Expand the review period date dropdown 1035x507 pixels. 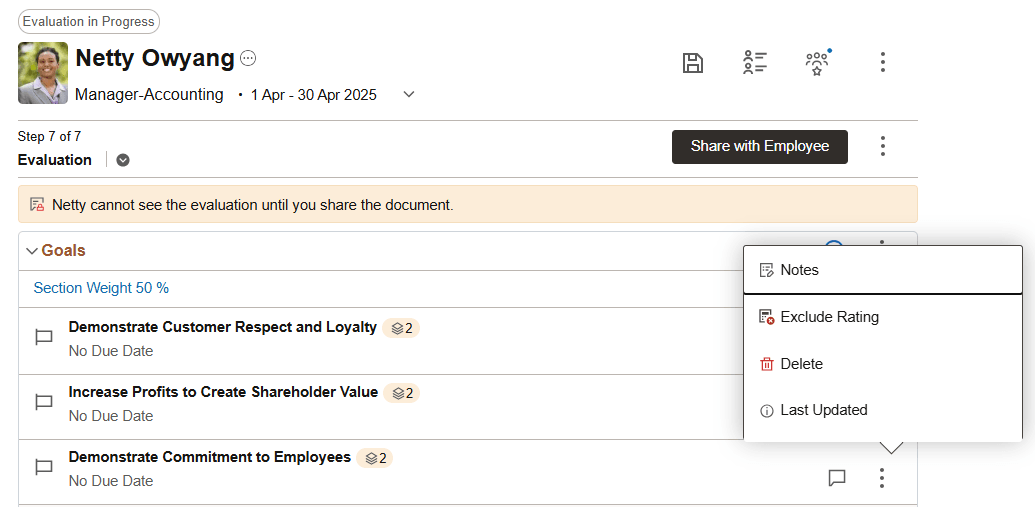pyautogui.click(x=409, y=94)
